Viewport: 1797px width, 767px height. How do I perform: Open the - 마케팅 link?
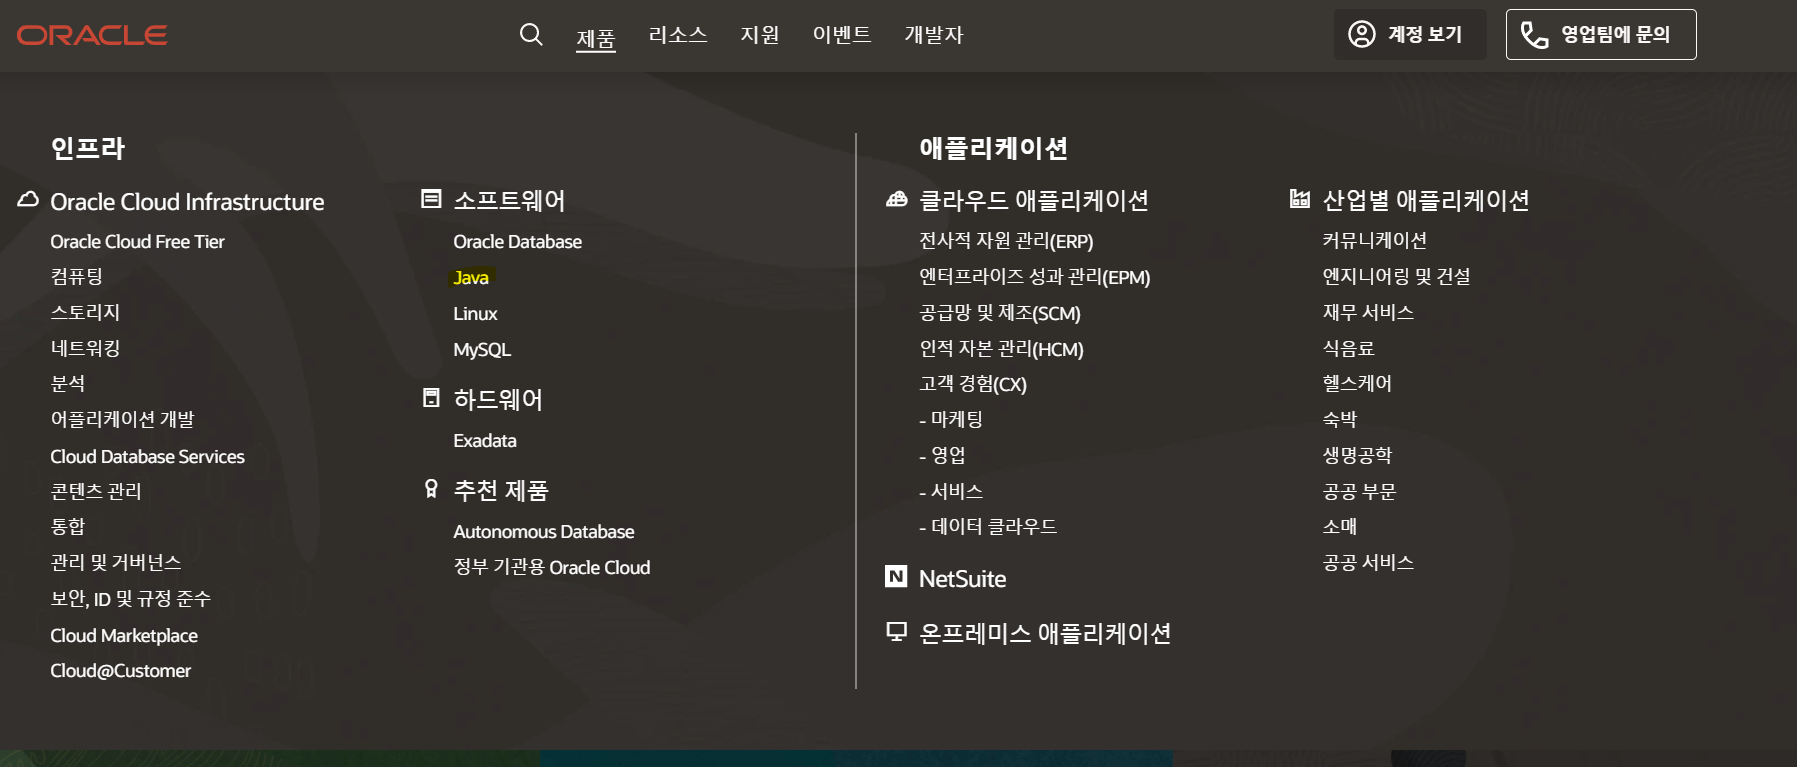[951, 420]
